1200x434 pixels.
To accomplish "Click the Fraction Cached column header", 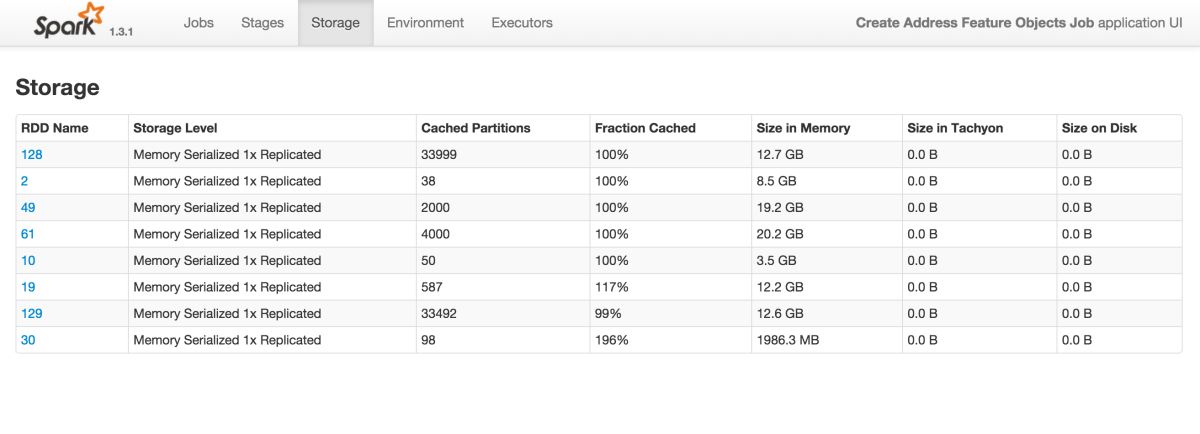I will pos(645,128).
